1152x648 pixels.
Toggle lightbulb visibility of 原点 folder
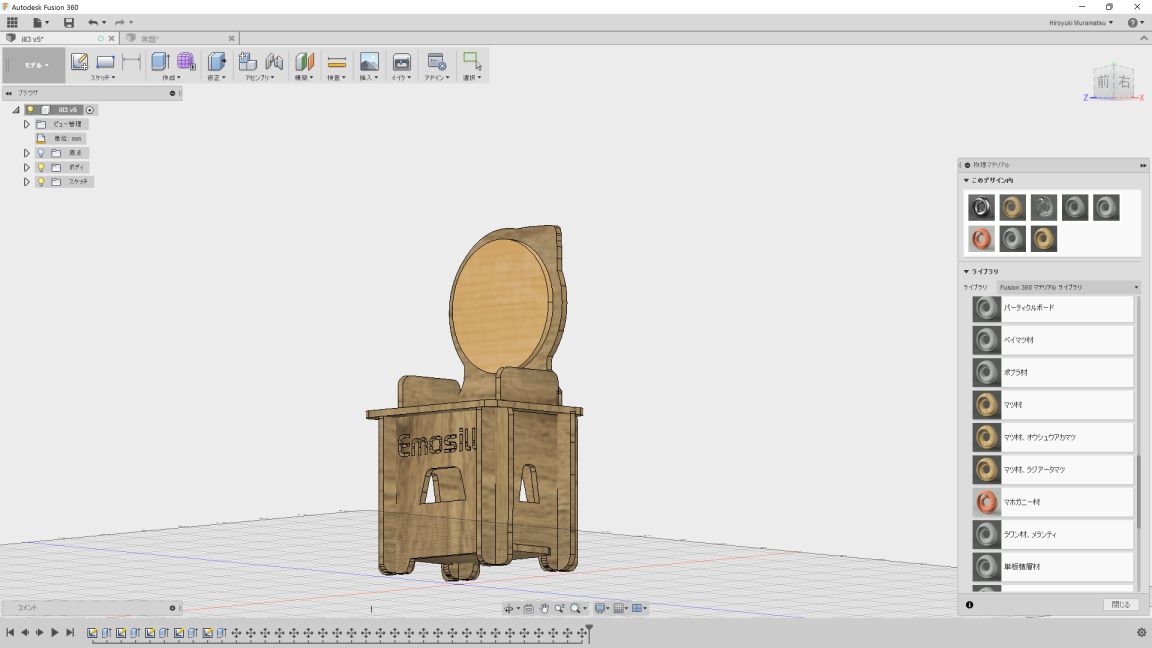tap(41, 153)
